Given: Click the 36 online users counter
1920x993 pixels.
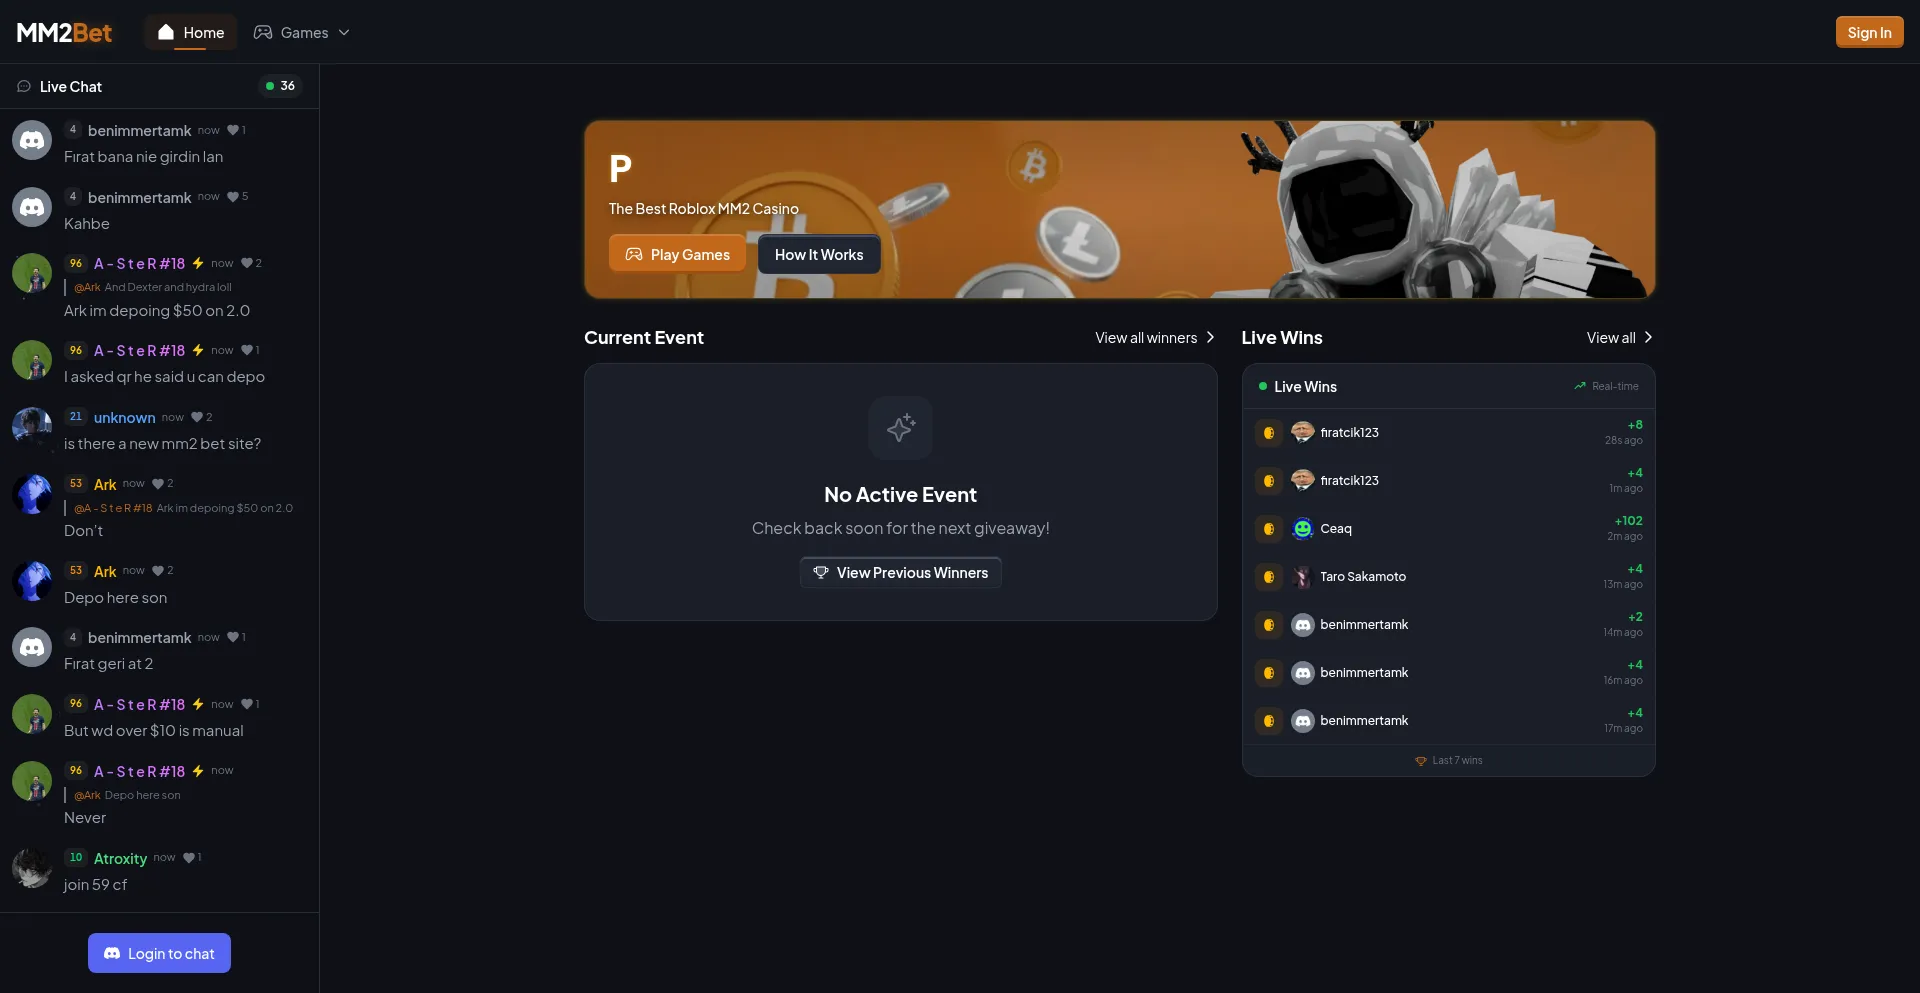Looking at the screenshot, I should (x=280, y=86).
